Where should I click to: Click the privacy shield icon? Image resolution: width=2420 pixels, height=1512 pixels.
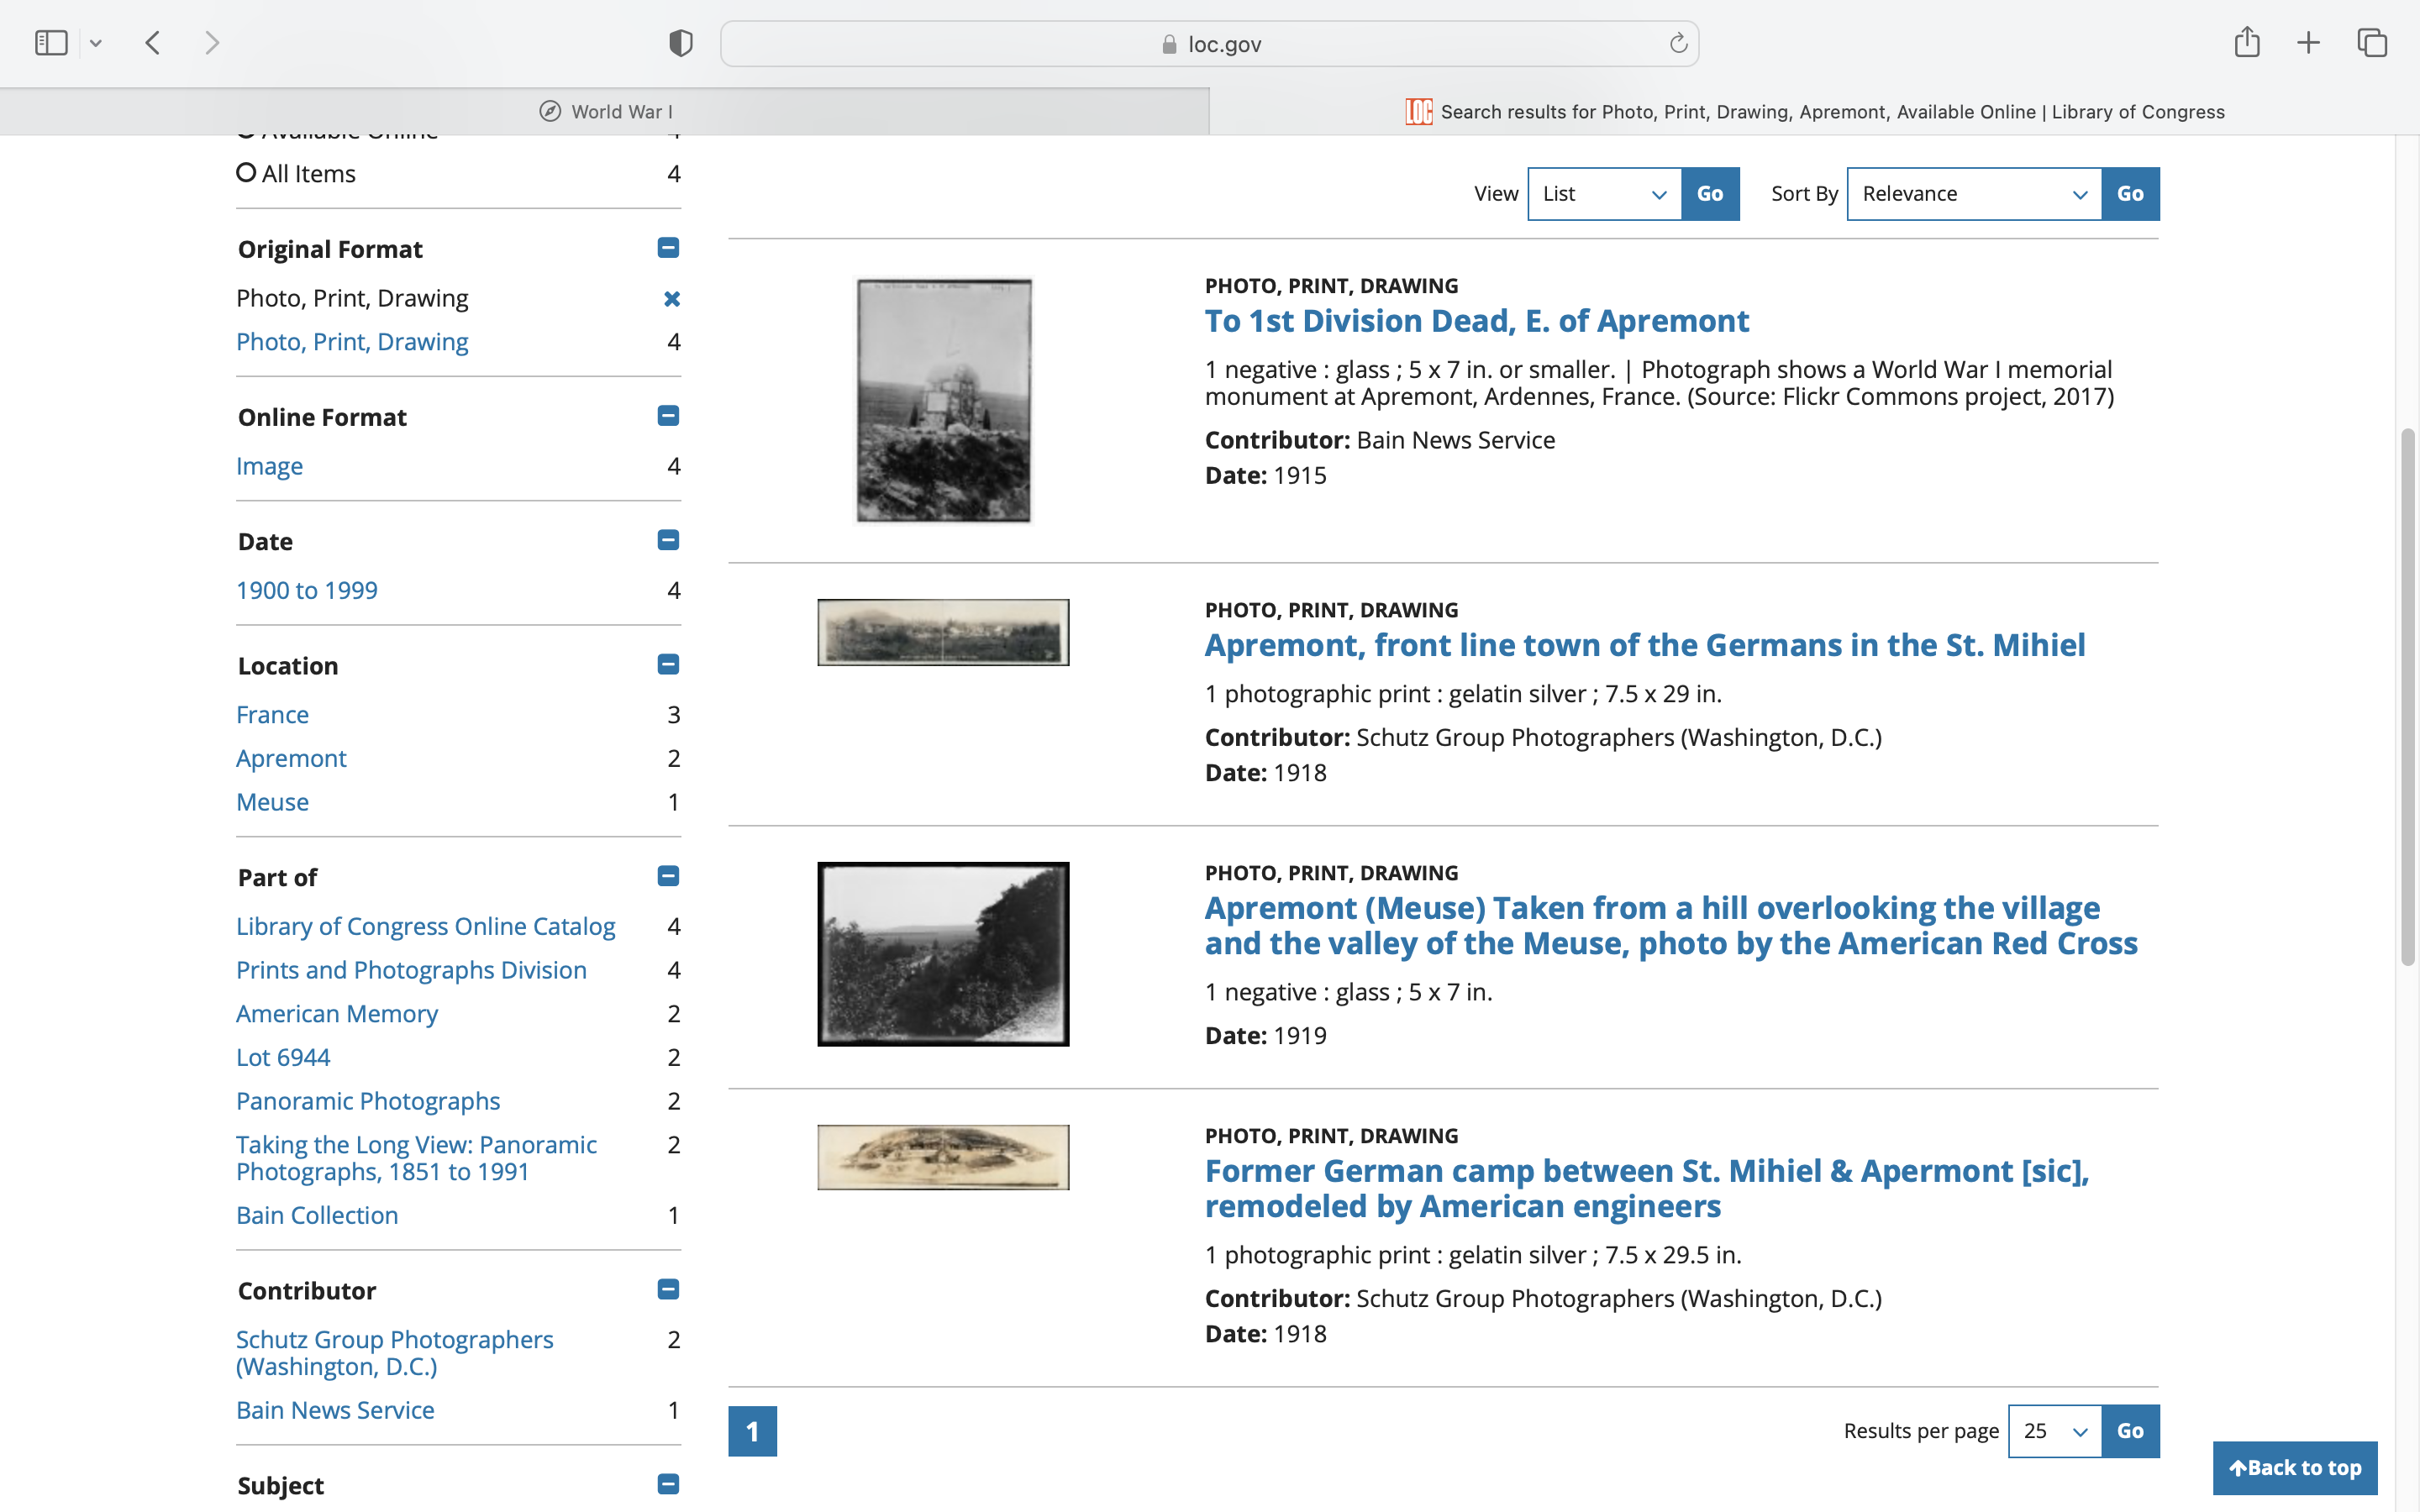coord(680,43)
